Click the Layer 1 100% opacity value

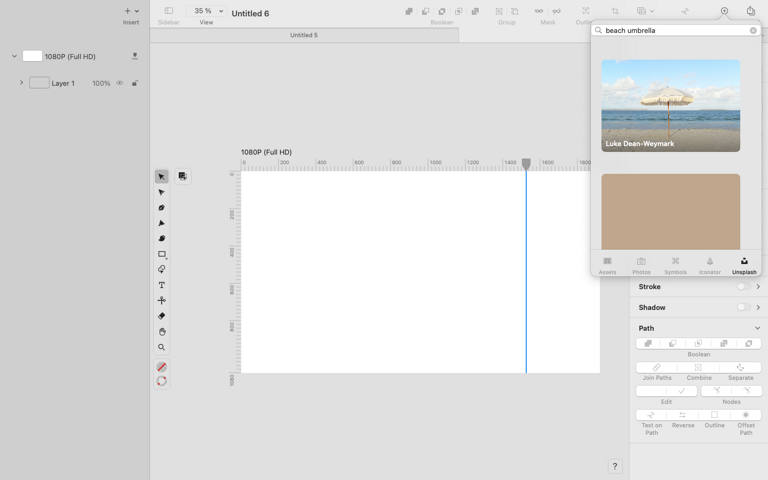coord(101,83)
